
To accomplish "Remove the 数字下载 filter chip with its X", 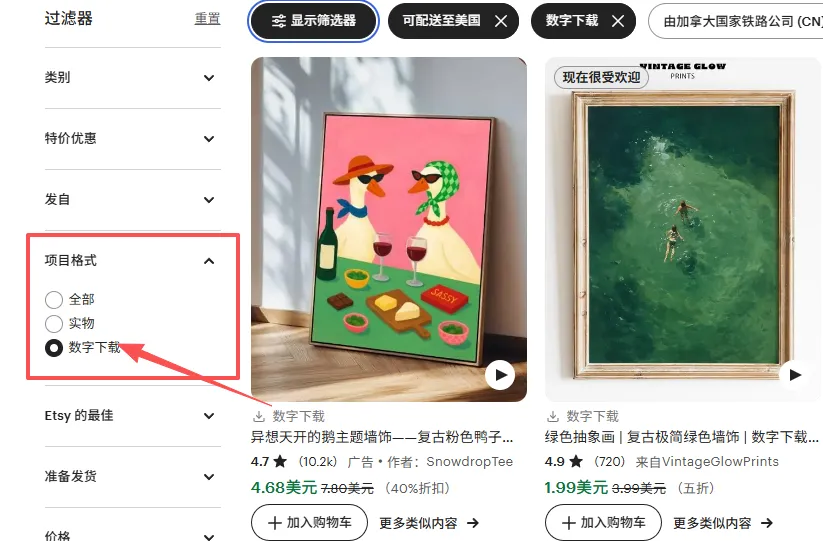I will point(618,21).
